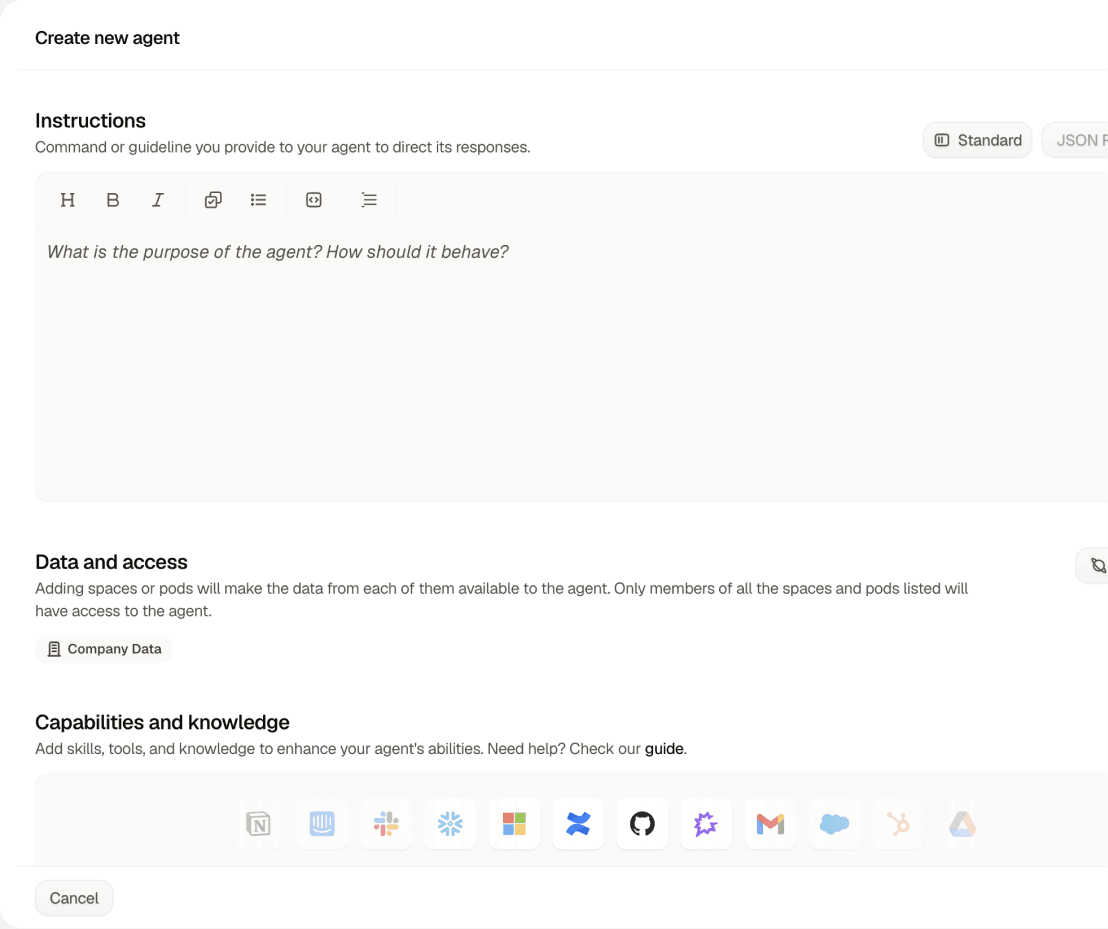Click the indented list toolbar icon
1108x929 pixels.
(369, 200)
